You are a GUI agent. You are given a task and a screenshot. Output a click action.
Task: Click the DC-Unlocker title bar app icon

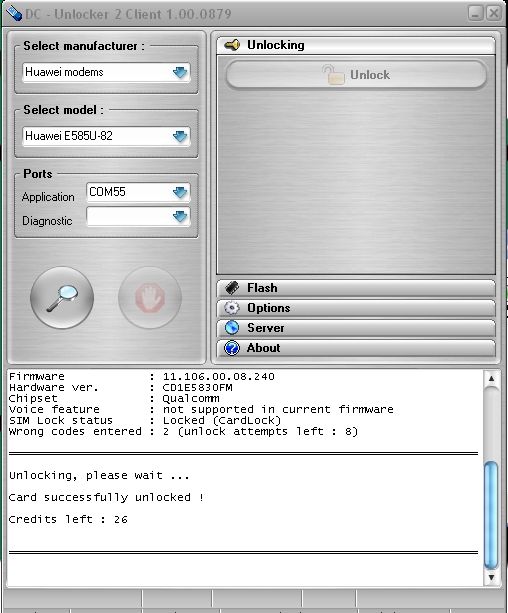tap(14, 14)
